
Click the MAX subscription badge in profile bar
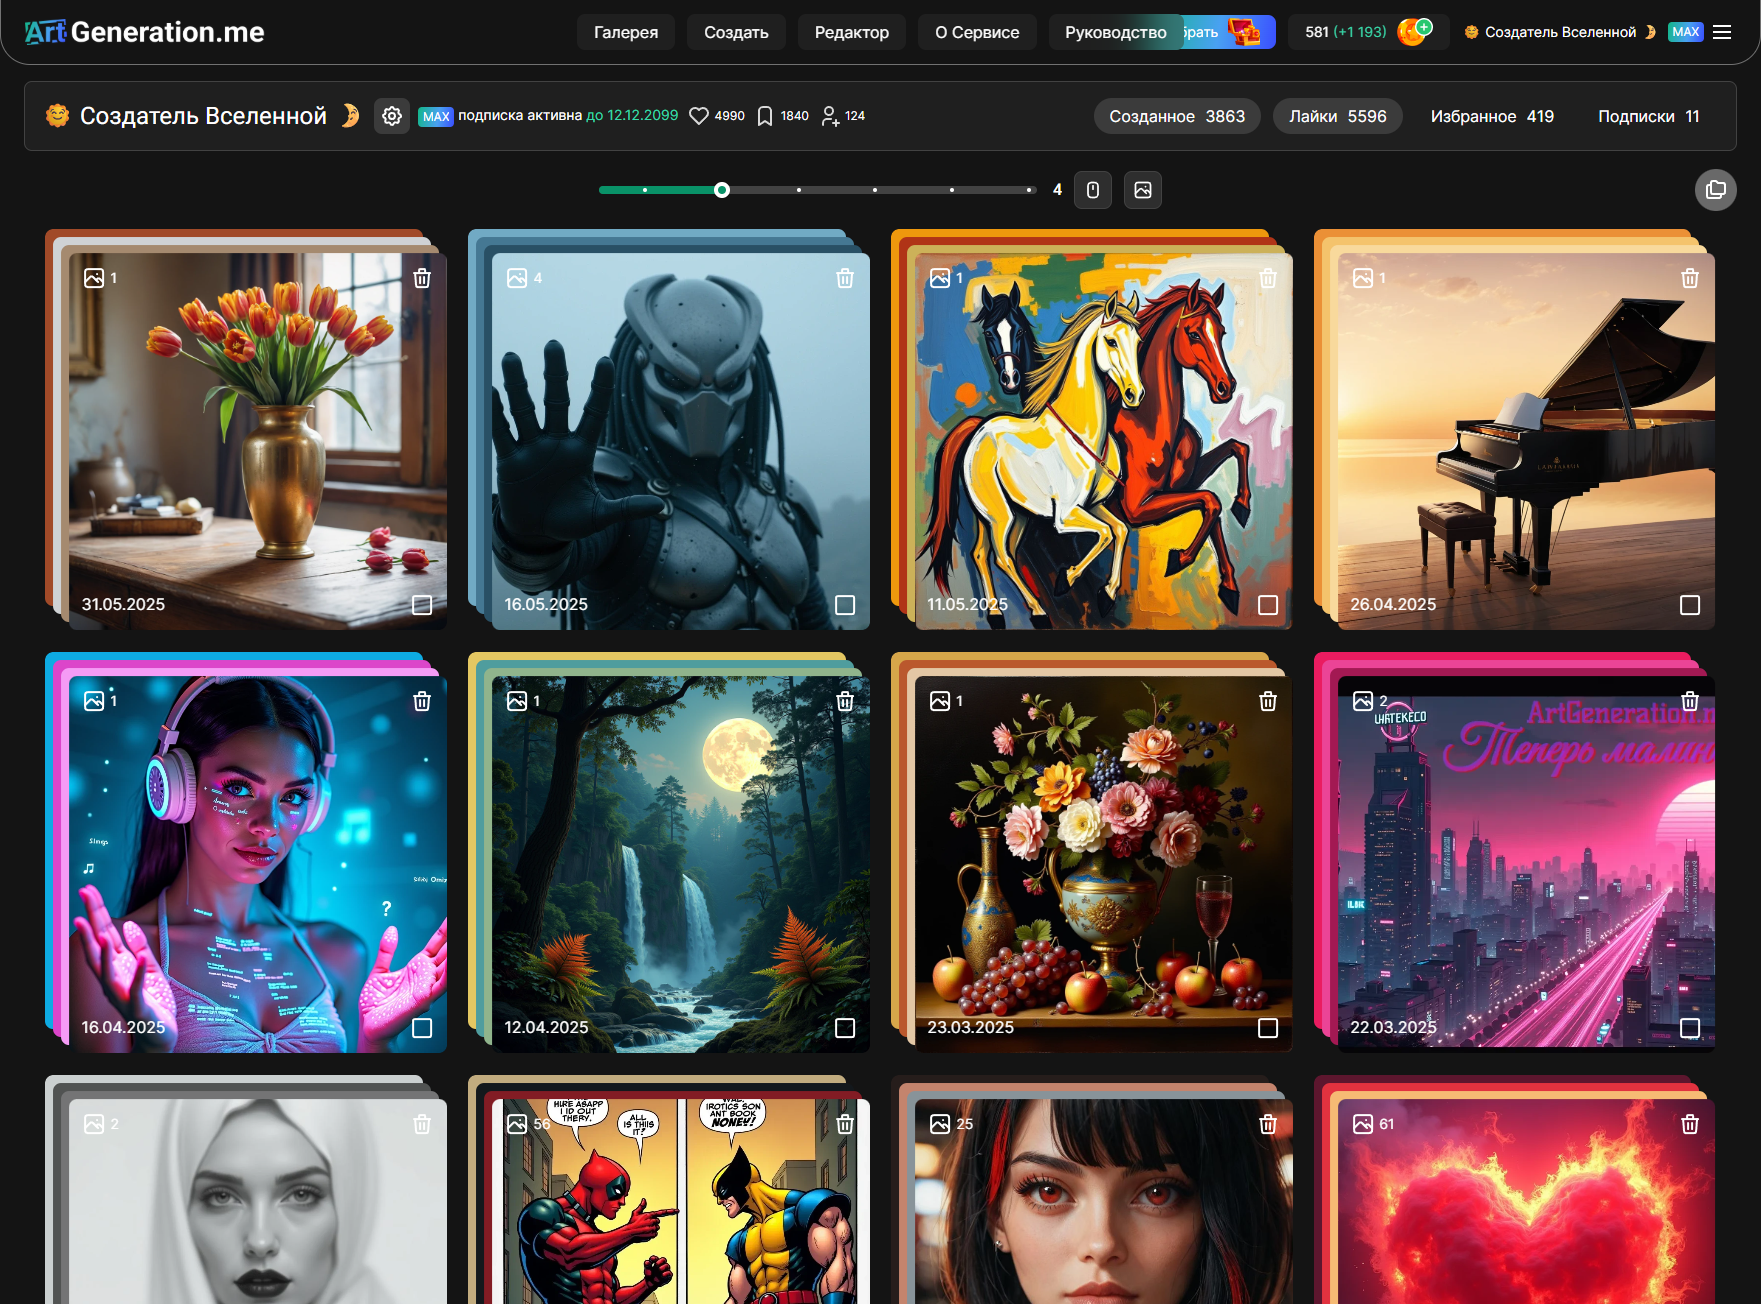coord(436,116)
